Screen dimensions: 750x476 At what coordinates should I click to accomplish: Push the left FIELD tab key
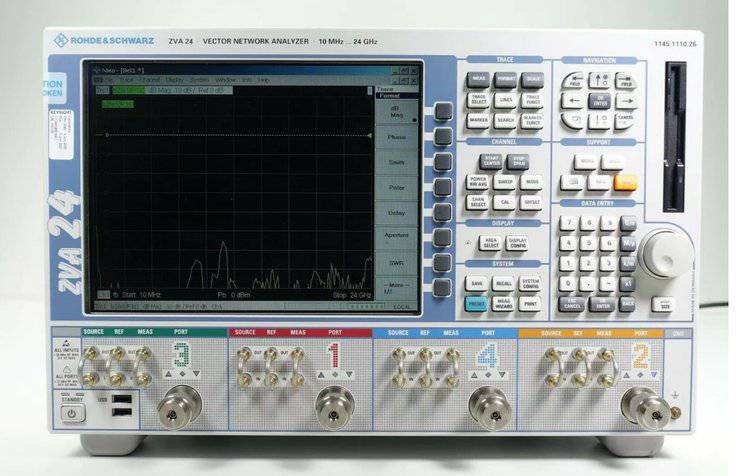click(x=574, y=81)
